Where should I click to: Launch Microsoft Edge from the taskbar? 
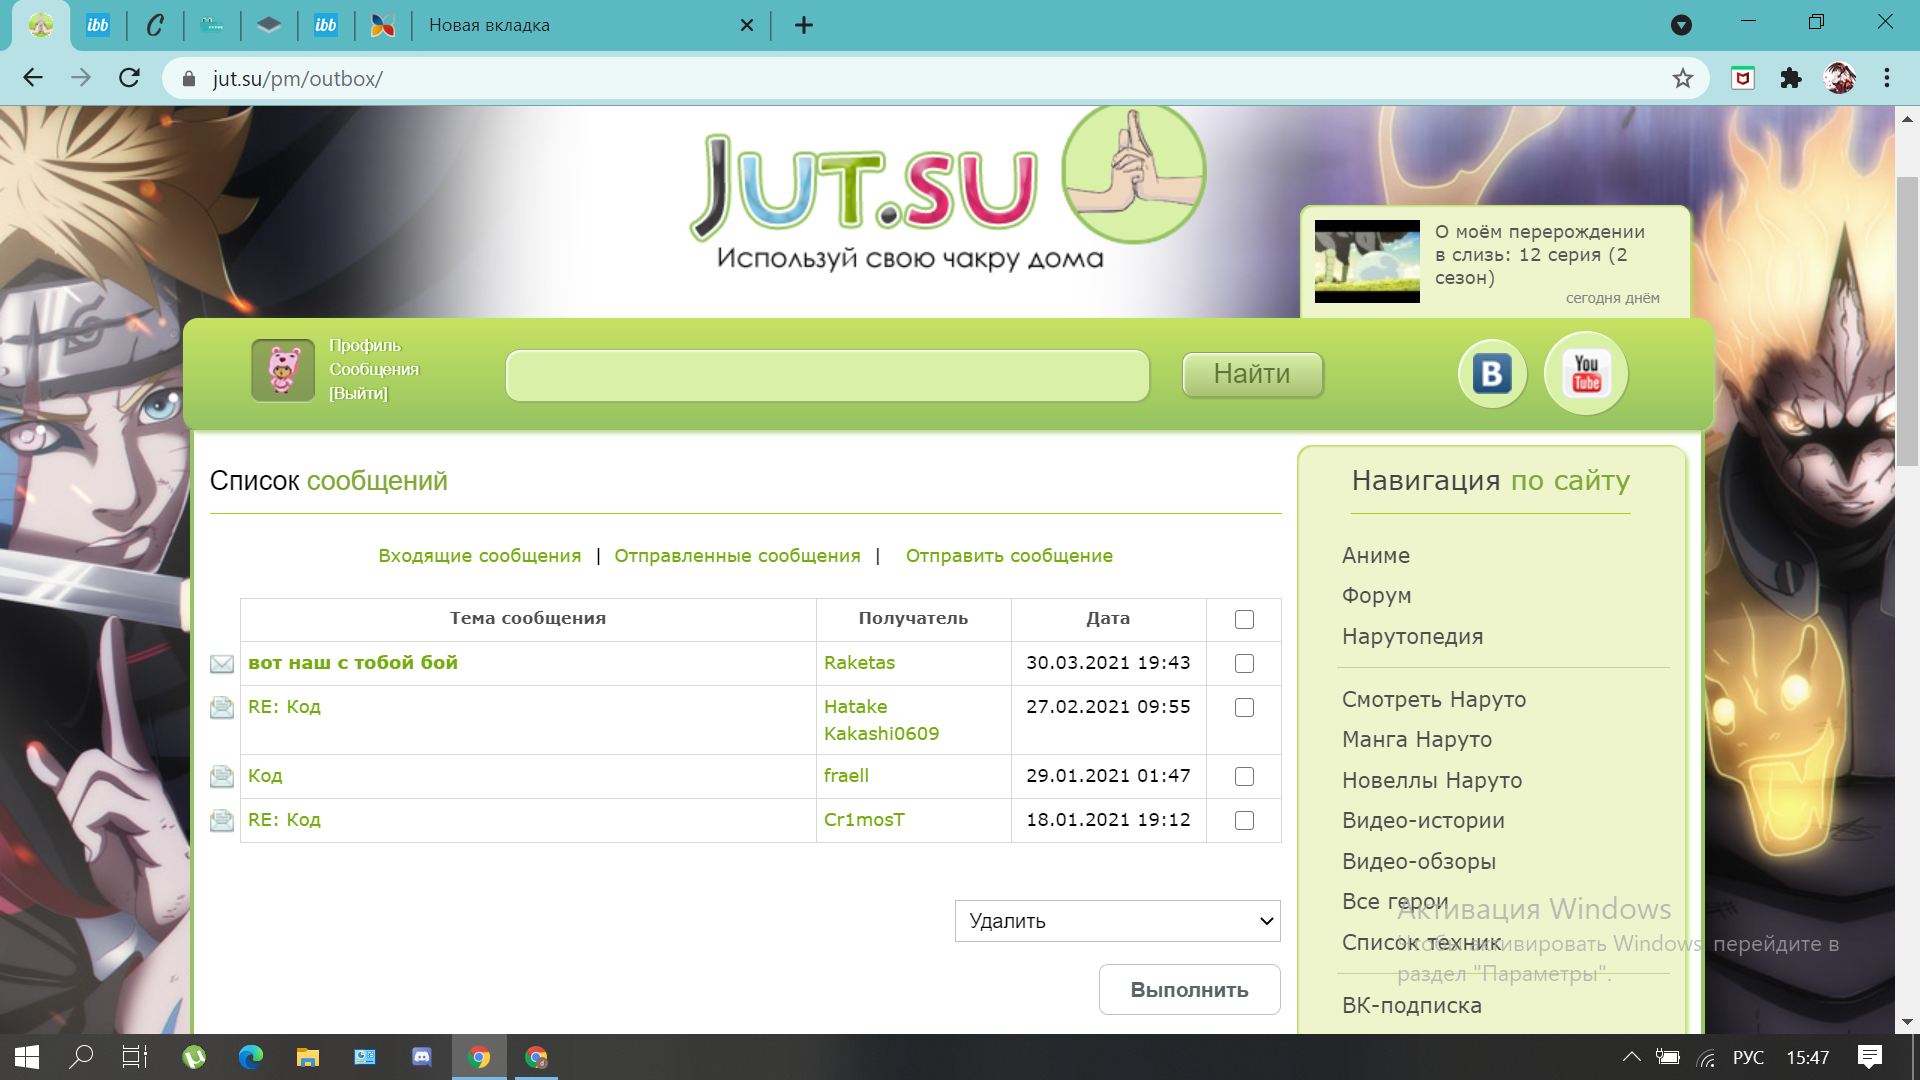coord(251,1057)
